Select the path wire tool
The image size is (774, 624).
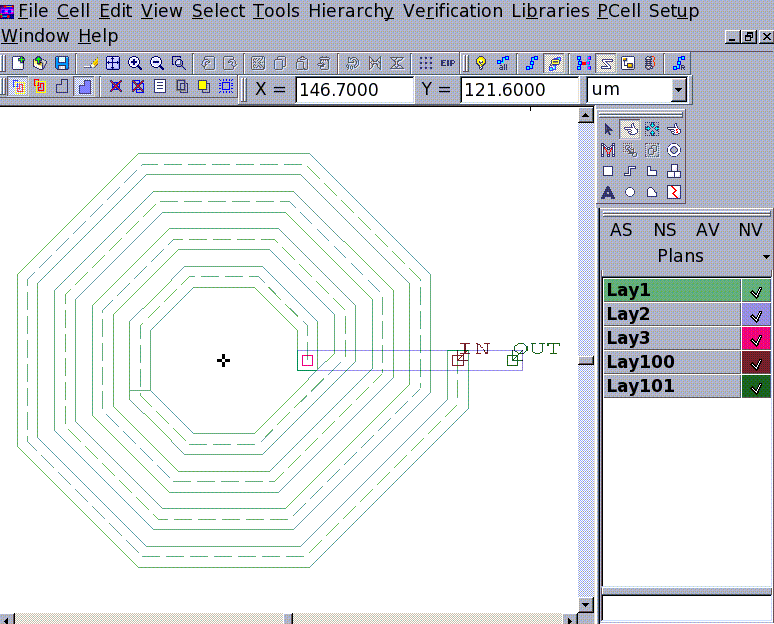click(x=630, y=171)
